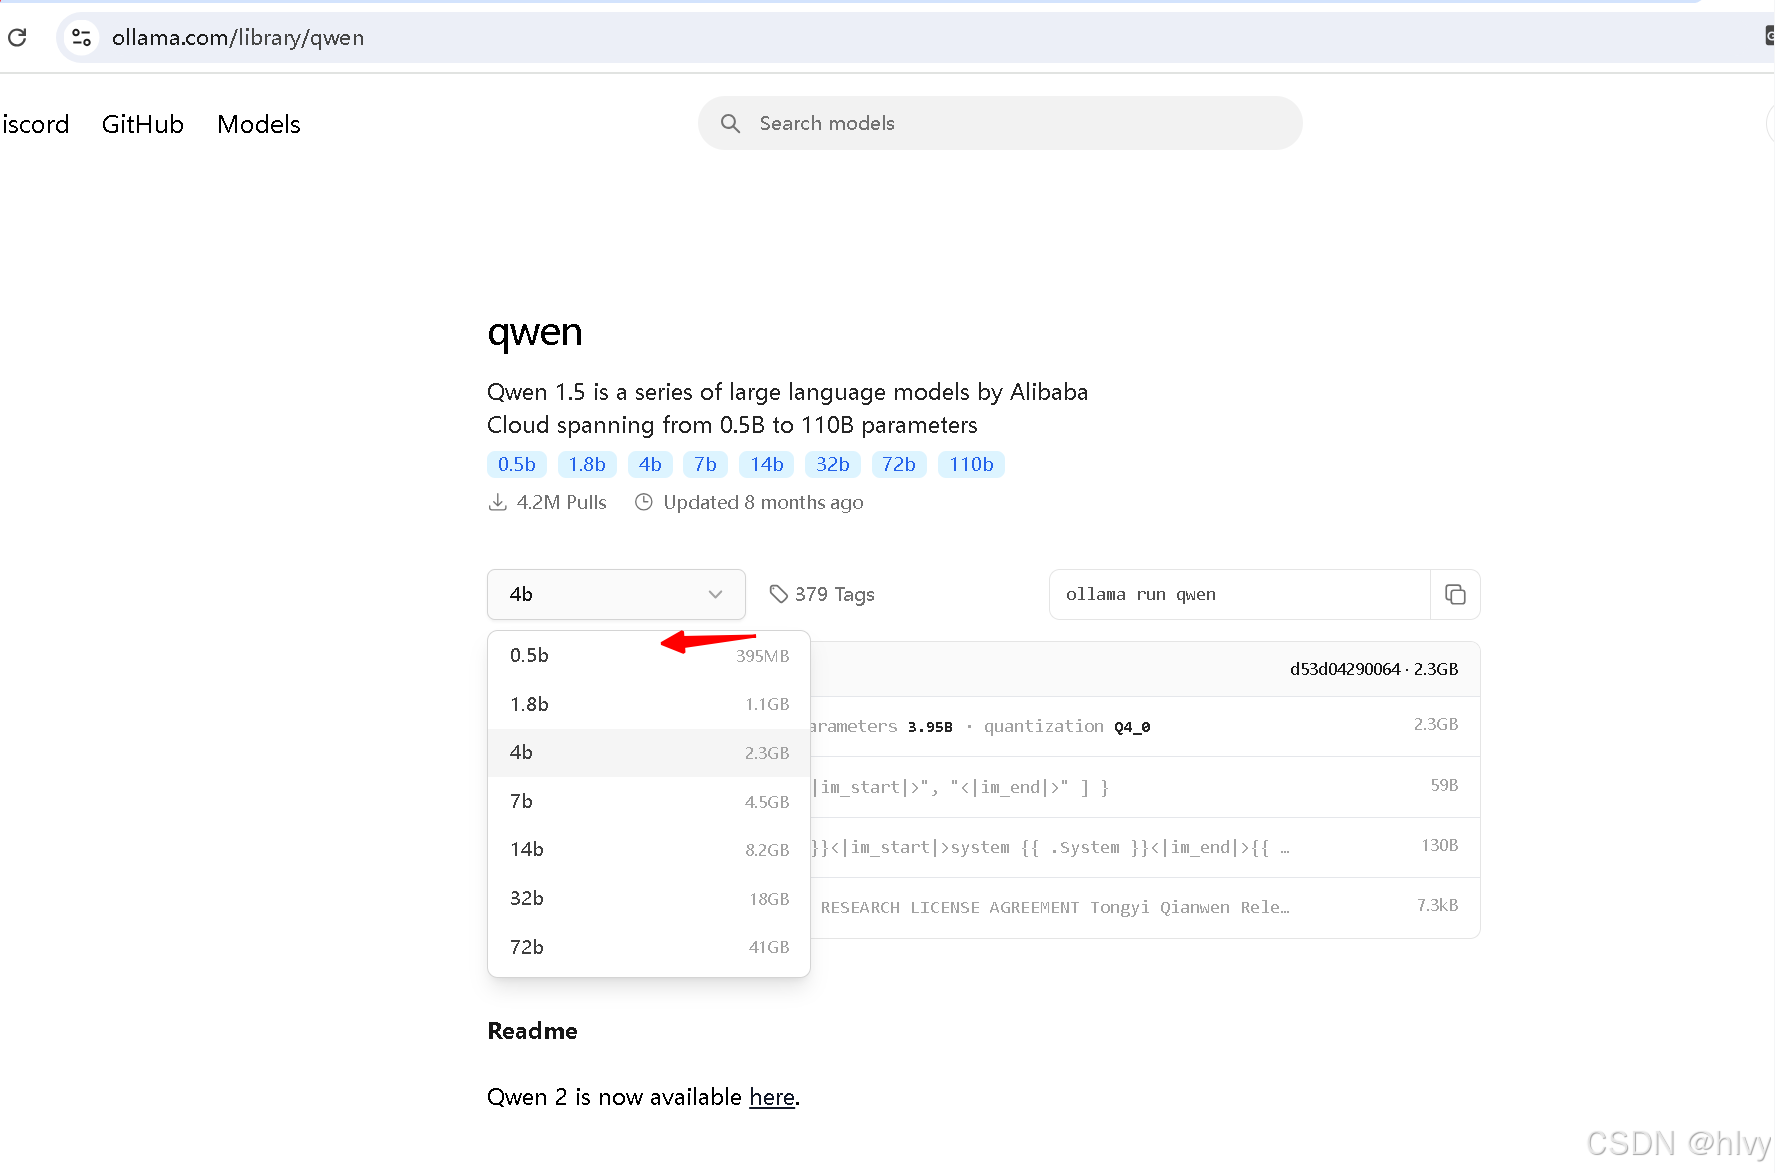1775x1173 pixels.
Task: Choose 1.8b 1.1GB from the dropdown list
Action: 649,704
